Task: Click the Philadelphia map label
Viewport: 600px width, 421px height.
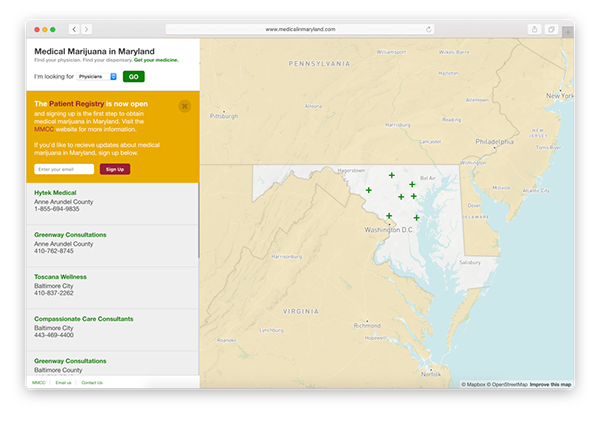Action: click(494, 142)
